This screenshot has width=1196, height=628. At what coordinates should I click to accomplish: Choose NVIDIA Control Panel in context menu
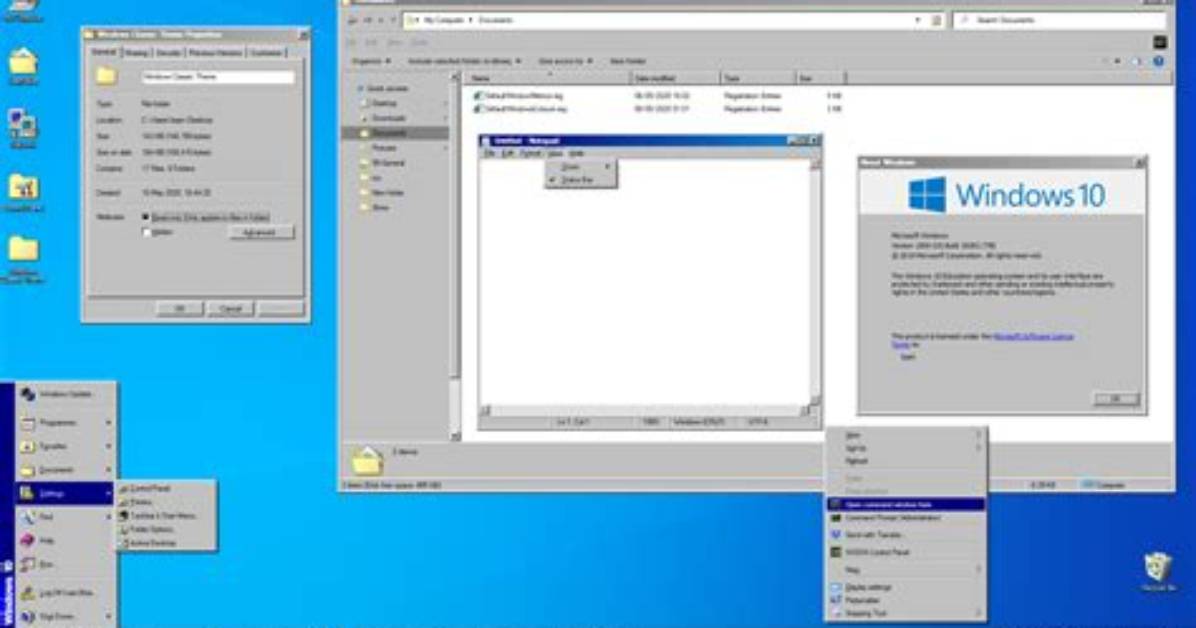click(905, 552)
